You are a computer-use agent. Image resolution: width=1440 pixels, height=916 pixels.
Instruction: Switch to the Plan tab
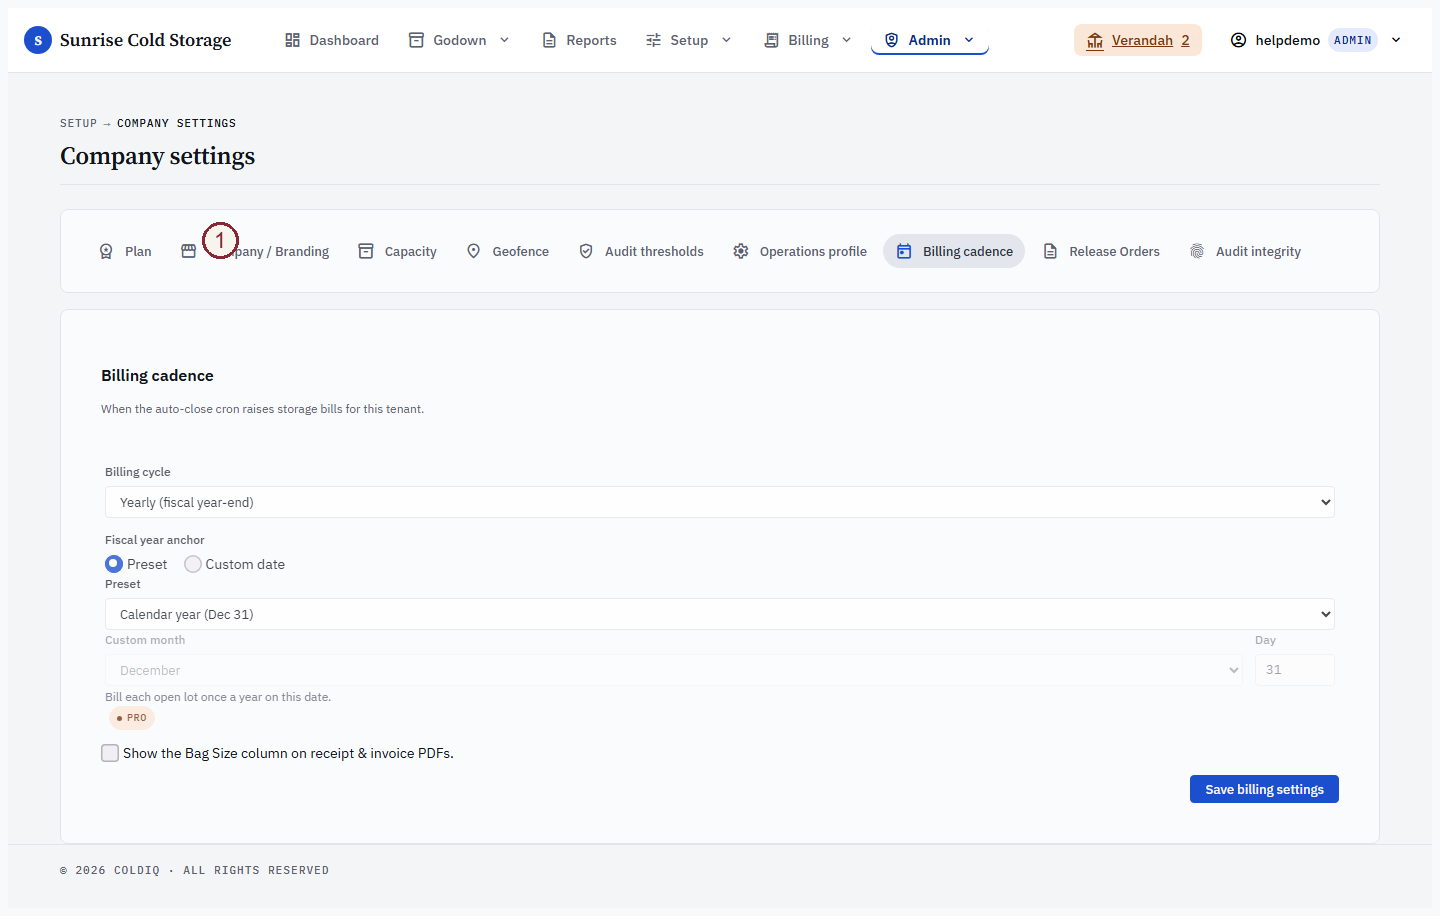pos(125,251)
